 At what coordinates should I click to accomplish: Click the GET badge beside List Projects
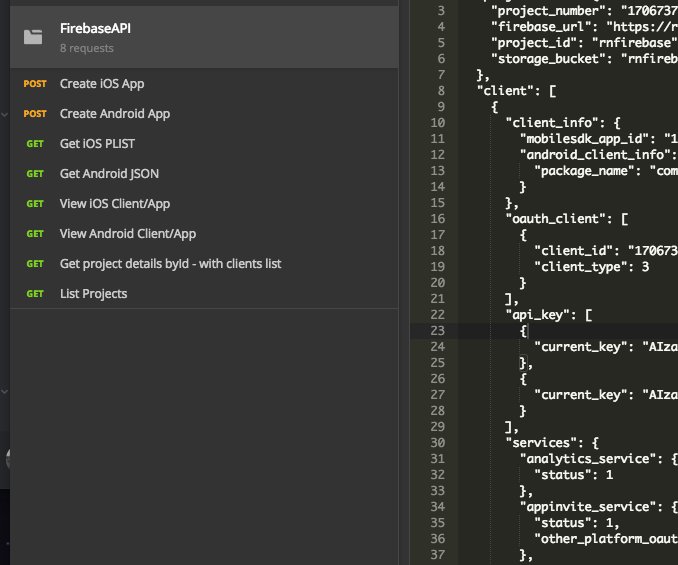[x=35, y=294]
